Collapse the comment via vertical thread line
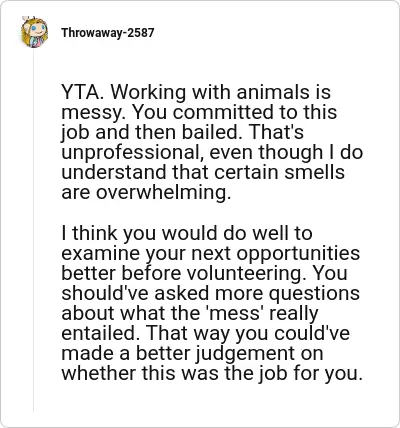This screenshot has width=400, height=428. pyautogui.click(x=33, y=230)
